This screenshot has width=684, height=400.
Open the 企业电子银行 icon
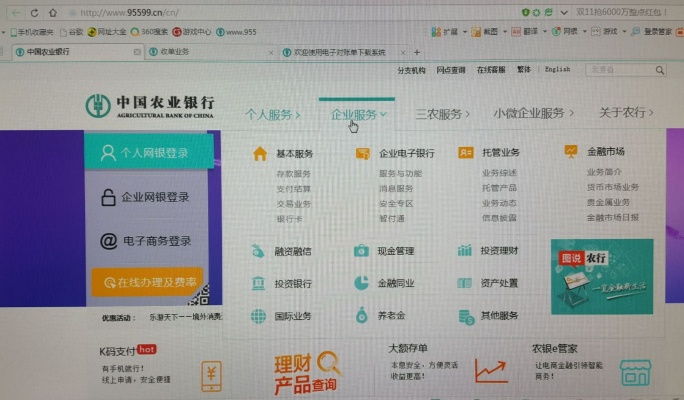(363, 154)
